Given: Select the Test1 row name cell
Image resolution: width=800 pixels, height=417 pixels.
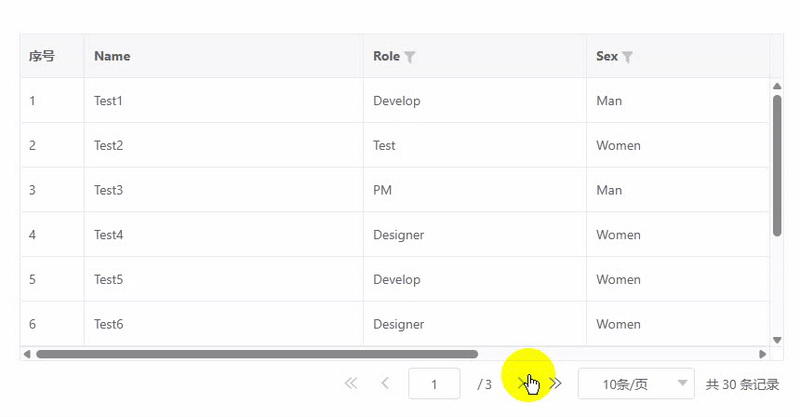Looking at the screenshot, I should pos(108,101).
